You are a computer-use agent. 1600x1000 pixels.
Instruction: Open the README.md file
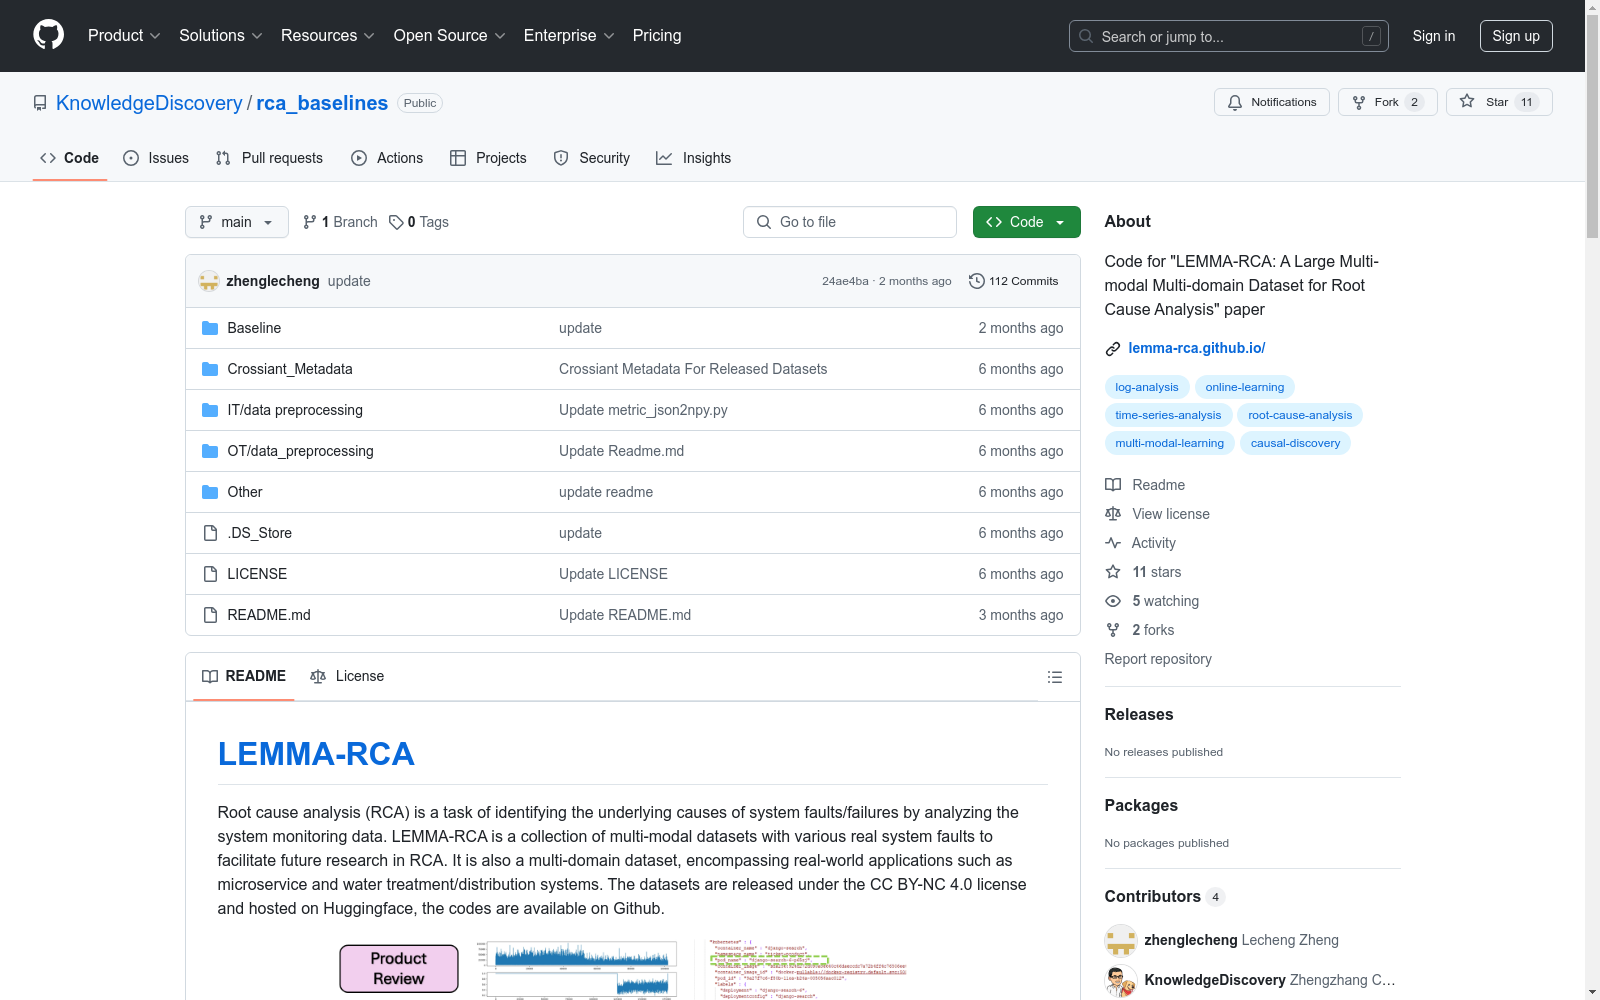point(269,615)
